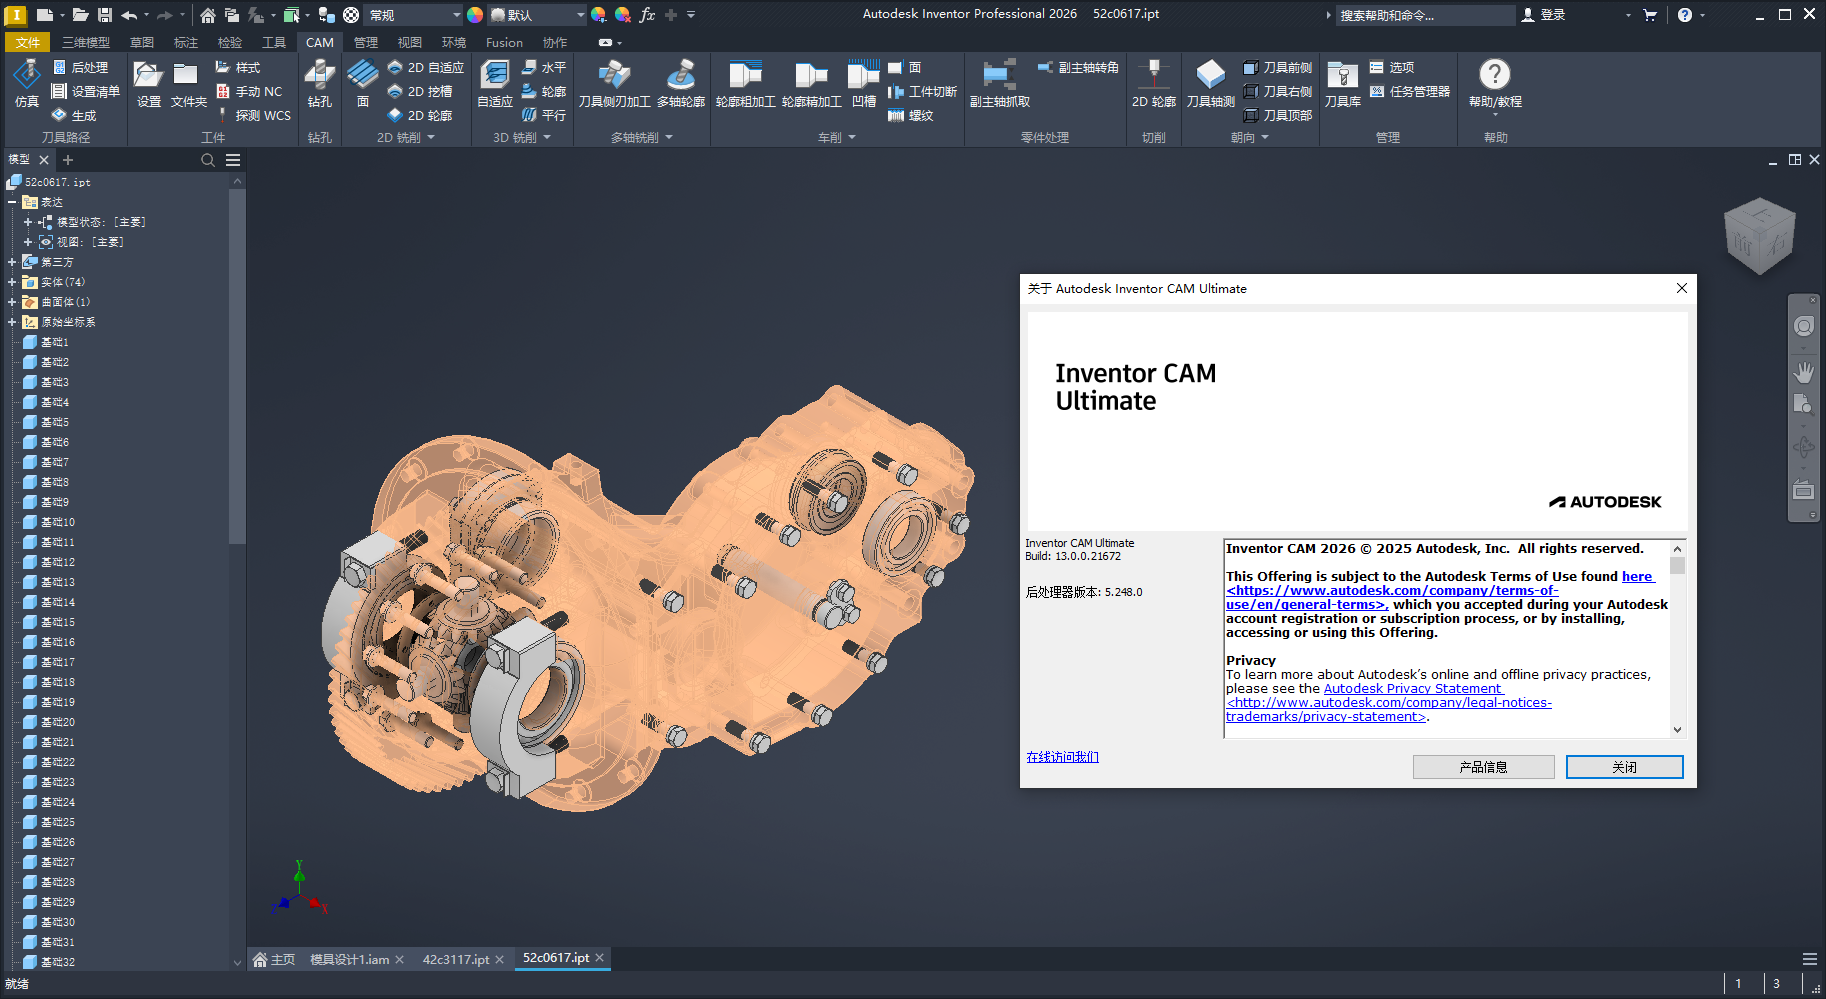This screenshot has height=999, width=1826.
Task: Open the browser panel hamburger menu
Action: (x=233, y=160)
